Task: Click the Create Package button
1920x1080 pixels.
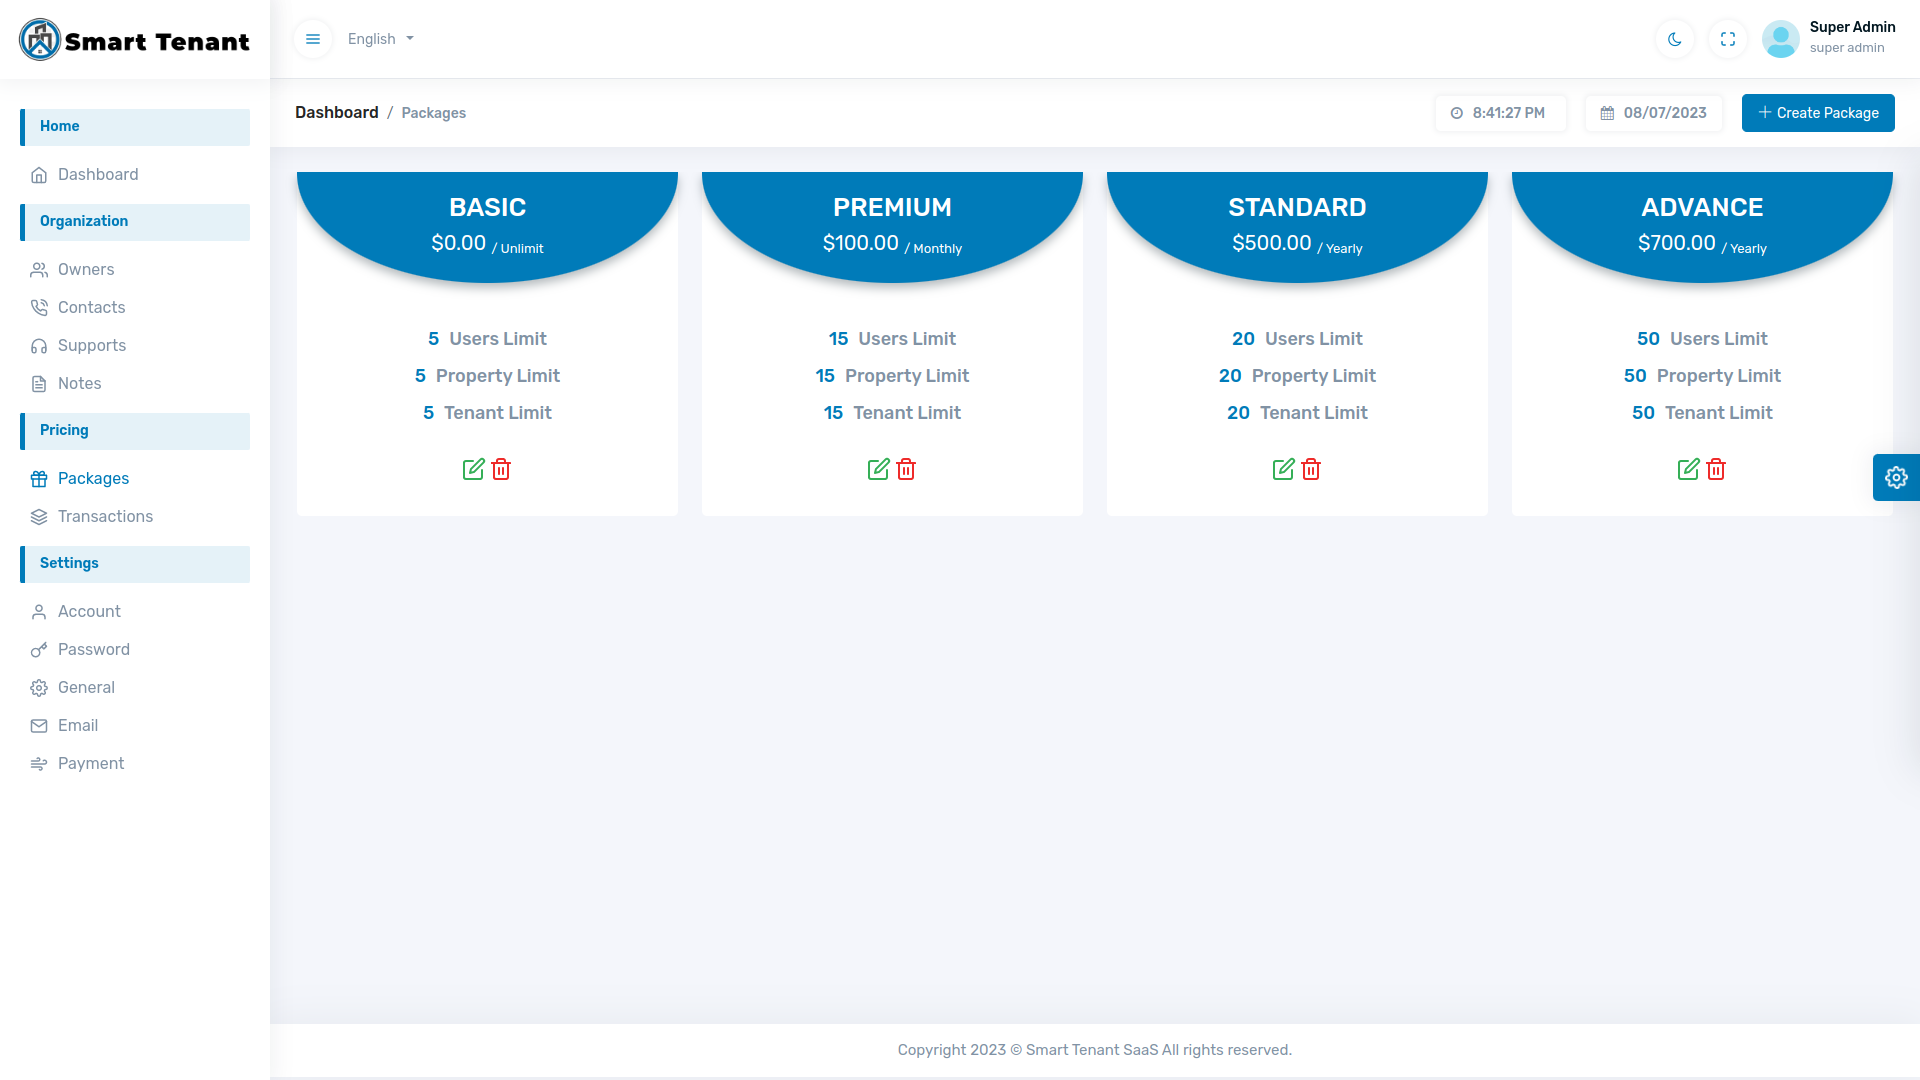Action: click(1818, 113)
